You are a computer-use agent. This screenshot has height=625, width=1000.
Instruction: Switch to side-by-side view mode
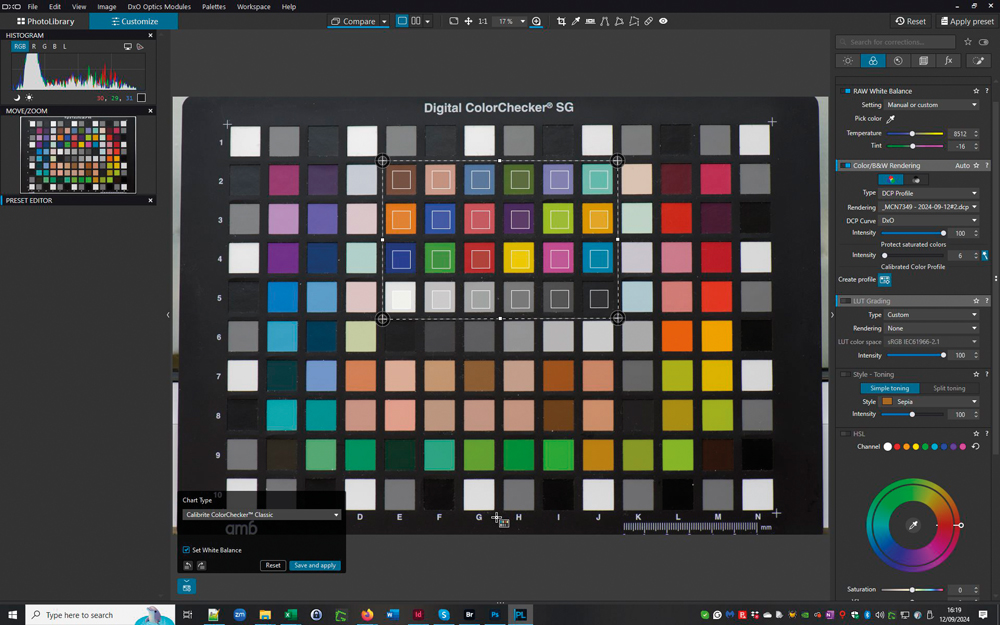[416, 21]
